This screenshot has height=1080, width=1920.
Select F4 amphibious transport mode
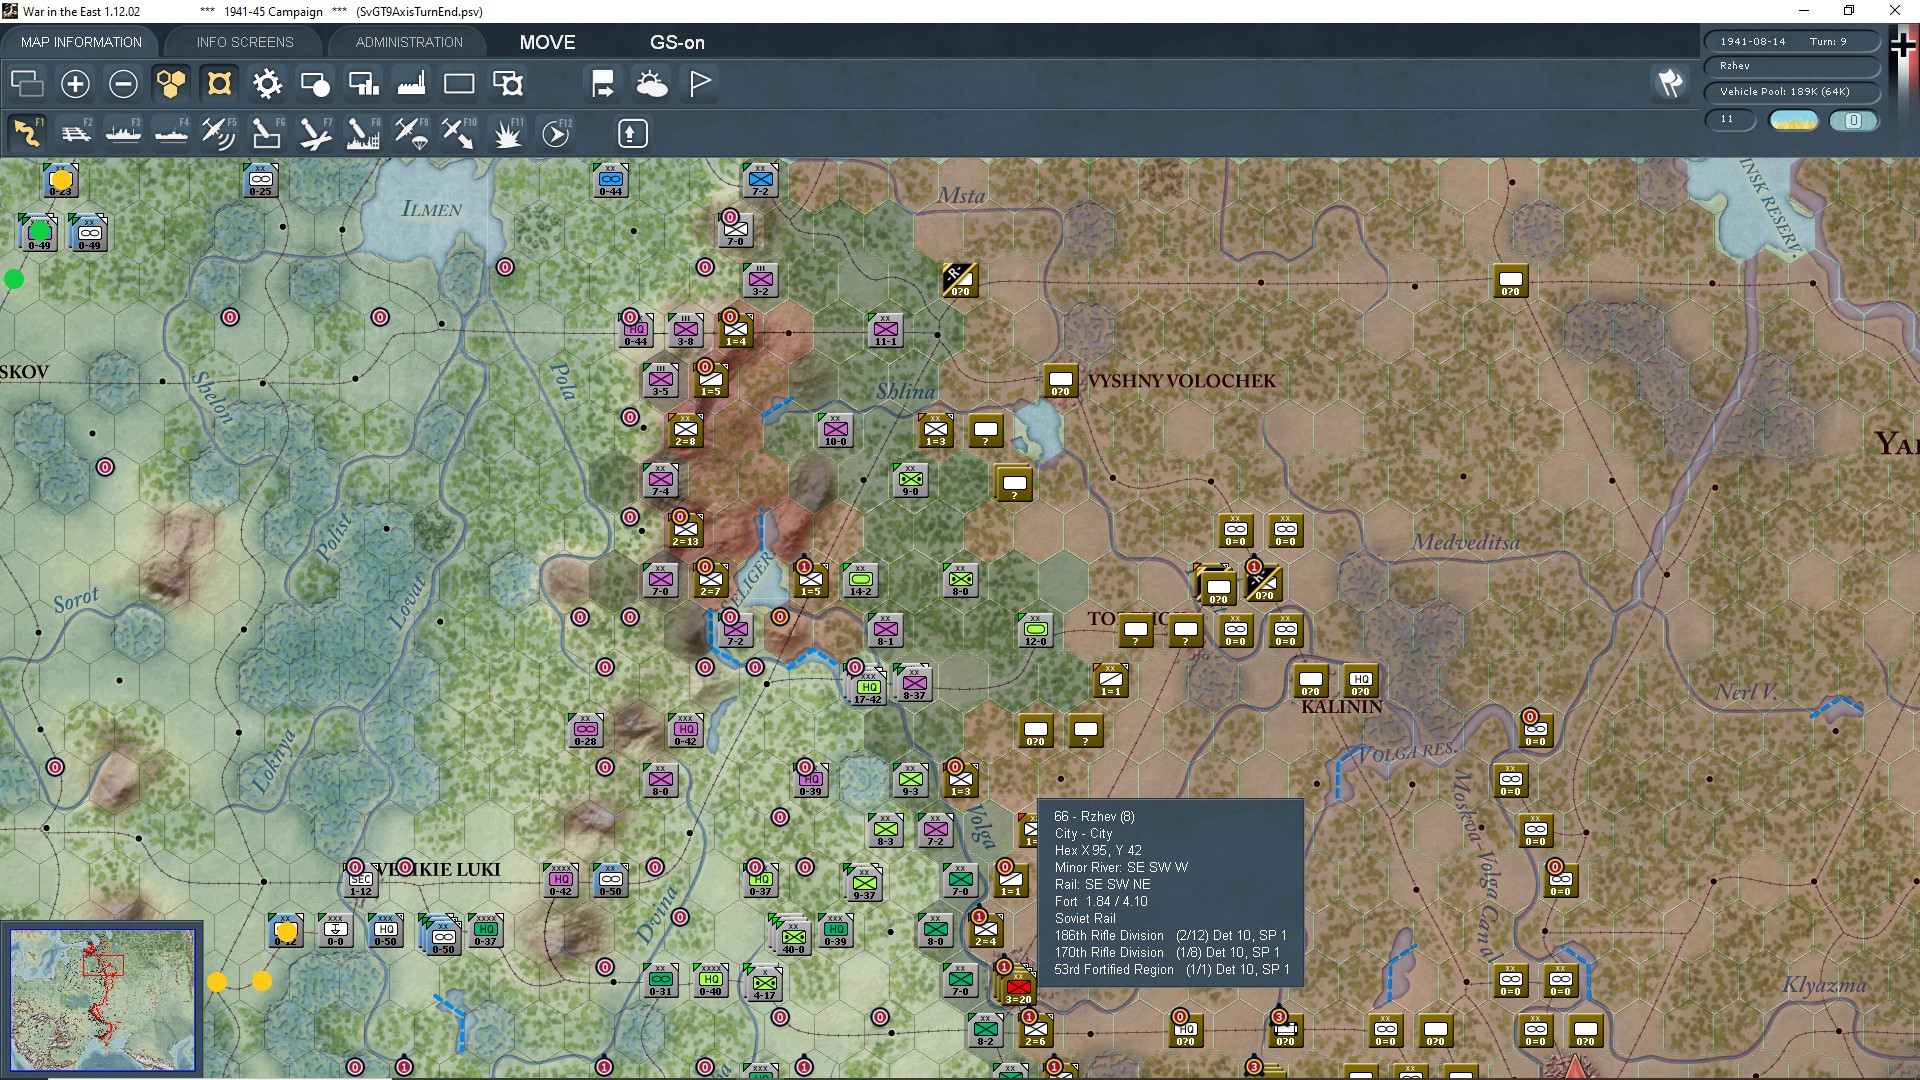click(171, 133)
